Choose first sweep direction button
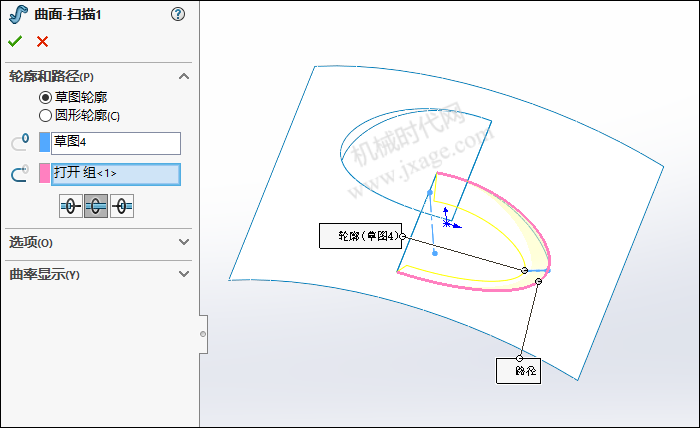The height and width of the screenshot is (428, 700). 71,206
